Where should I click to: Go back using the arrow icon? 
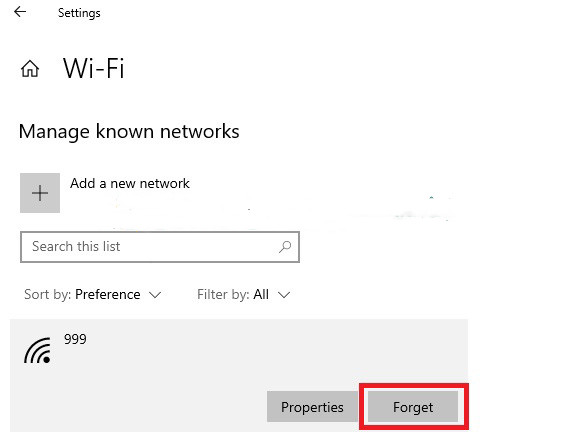click(x=20, y=12)
